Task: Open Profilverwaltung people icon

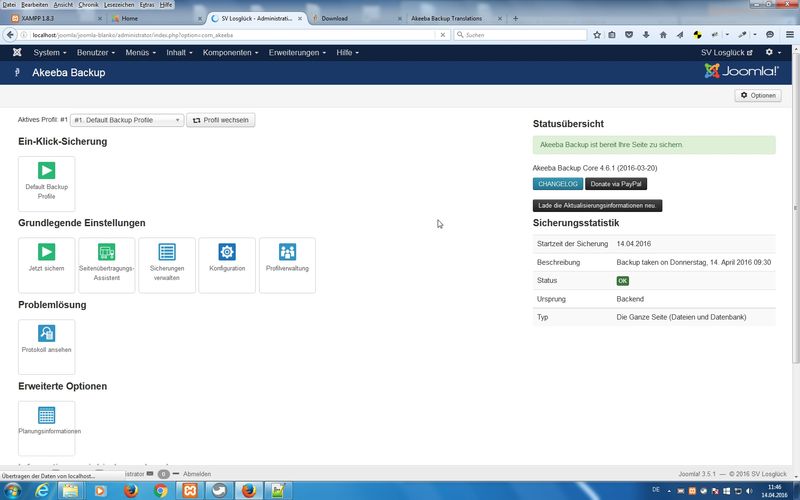Action: (287, 252)
